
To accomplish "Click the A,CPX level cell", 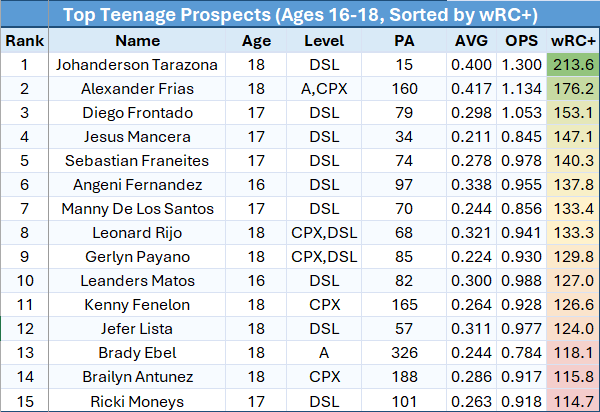I will click(324, 89).
